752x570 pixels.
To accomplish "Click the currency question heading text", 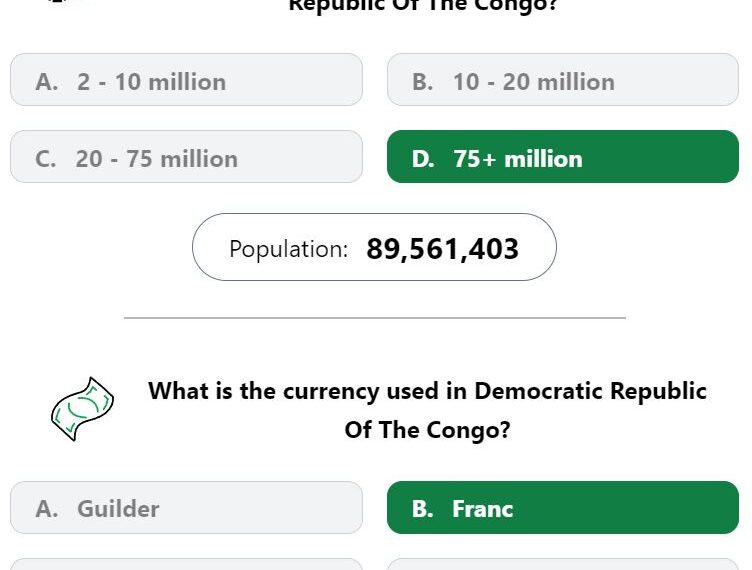I will 427,410.
